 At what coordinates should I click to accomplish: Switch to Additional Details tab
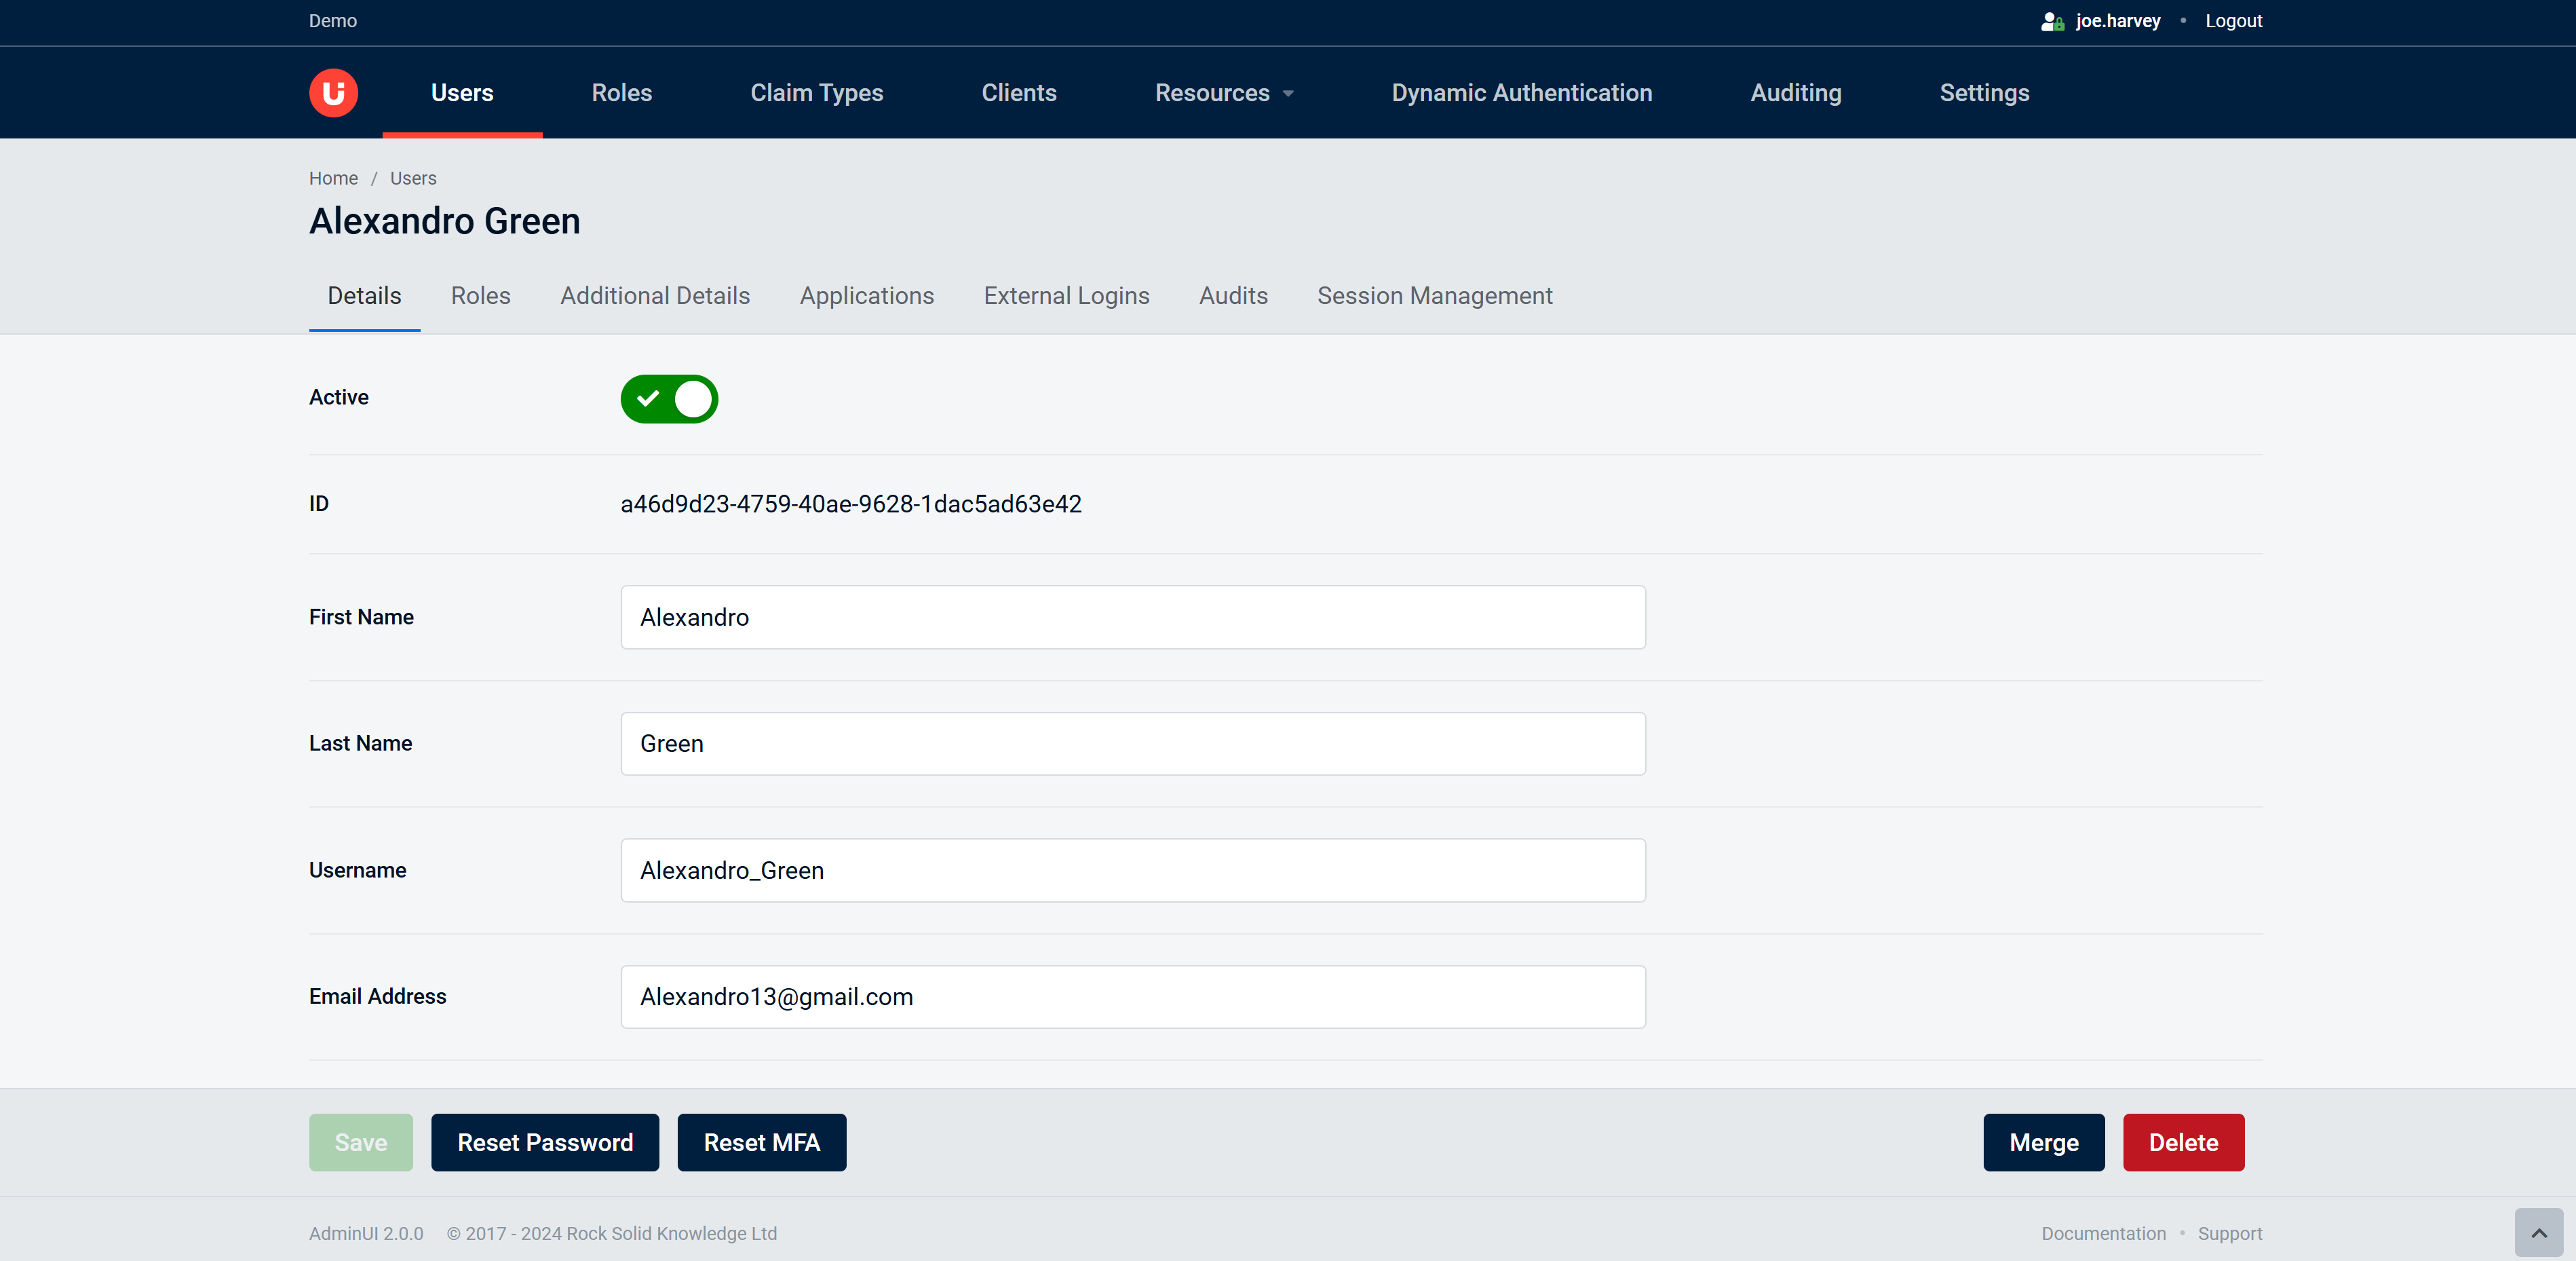654,296
